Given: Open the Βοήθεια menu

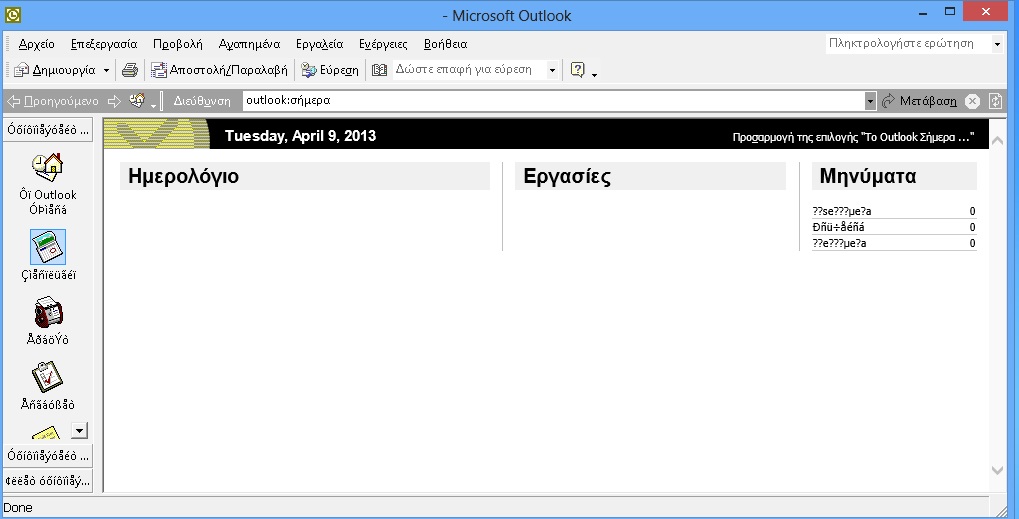Looking at the screenshot, I should [446, 44].
